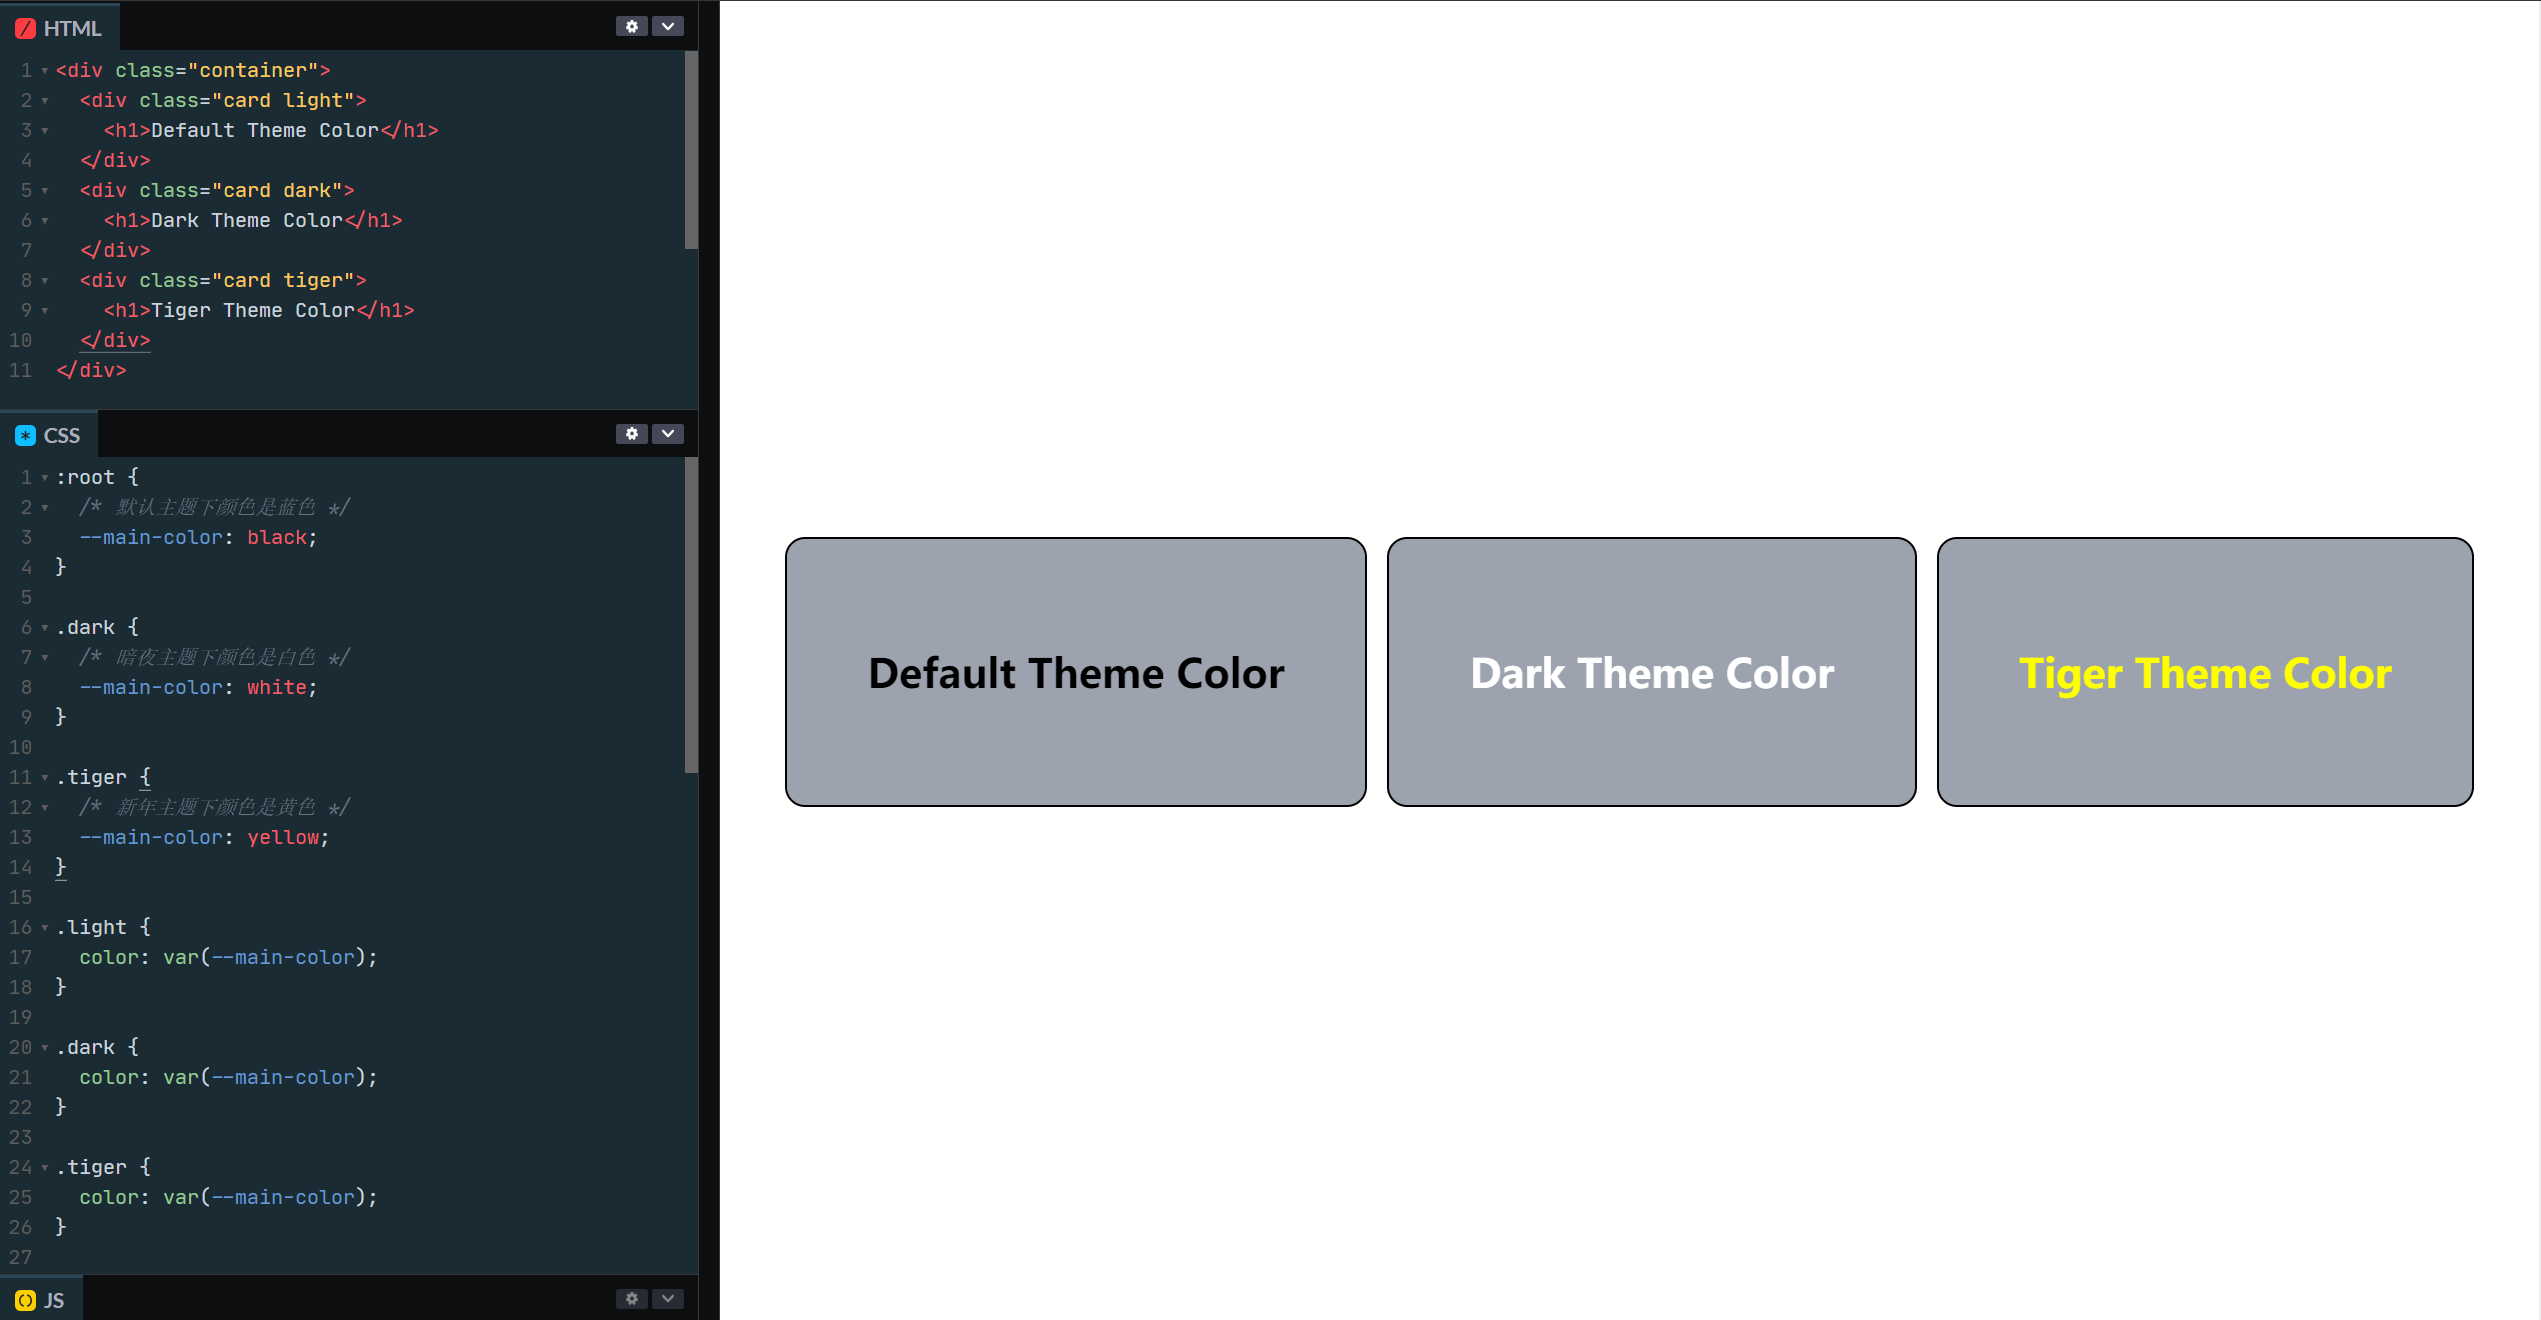Click the HTML panel type icon
2541x1320 pixels.
tap(24, 25)
